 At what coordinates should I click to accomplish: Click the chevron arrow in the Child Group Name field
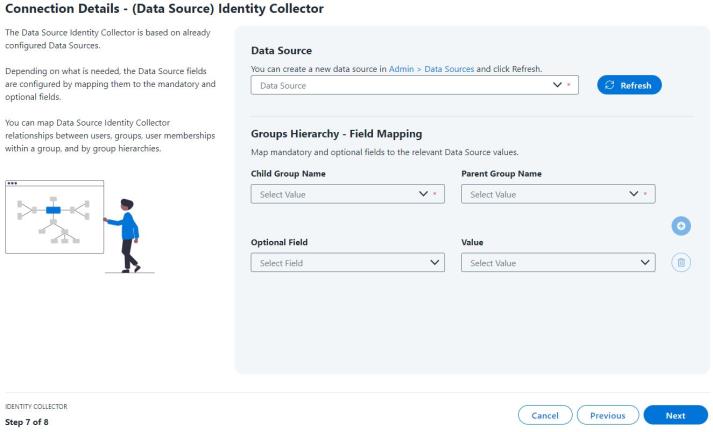click(x=423, y=194)
